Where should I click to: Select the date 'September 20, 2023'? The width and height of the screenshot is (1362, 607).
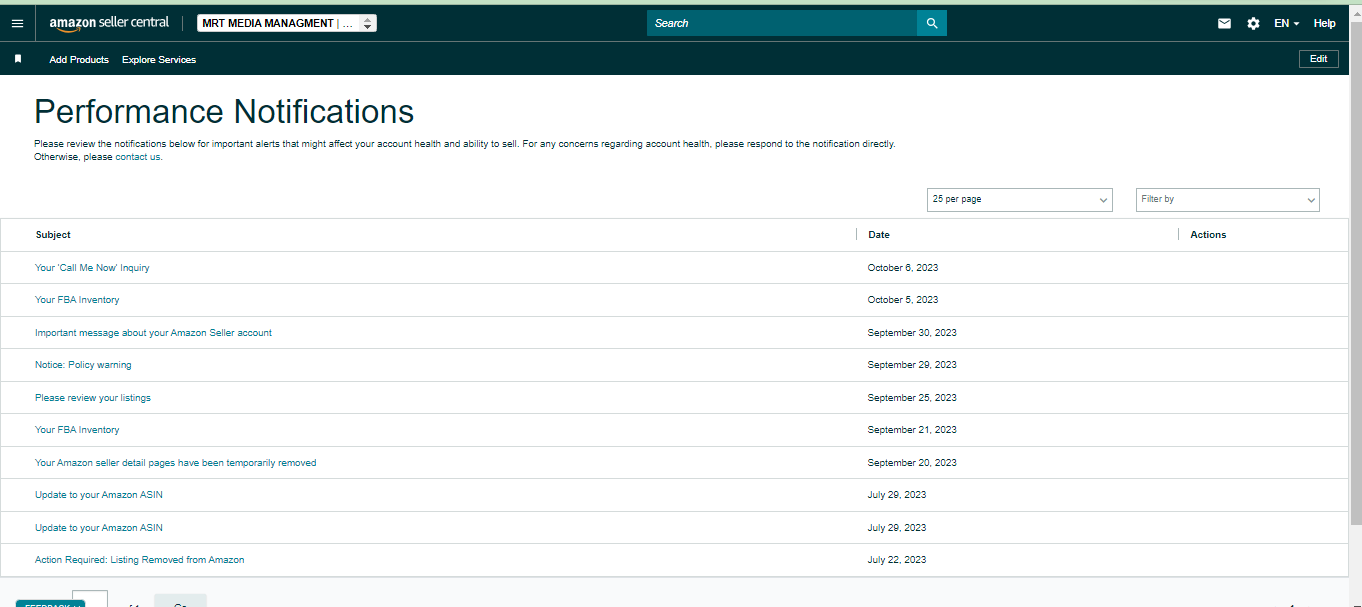(912, 463)
